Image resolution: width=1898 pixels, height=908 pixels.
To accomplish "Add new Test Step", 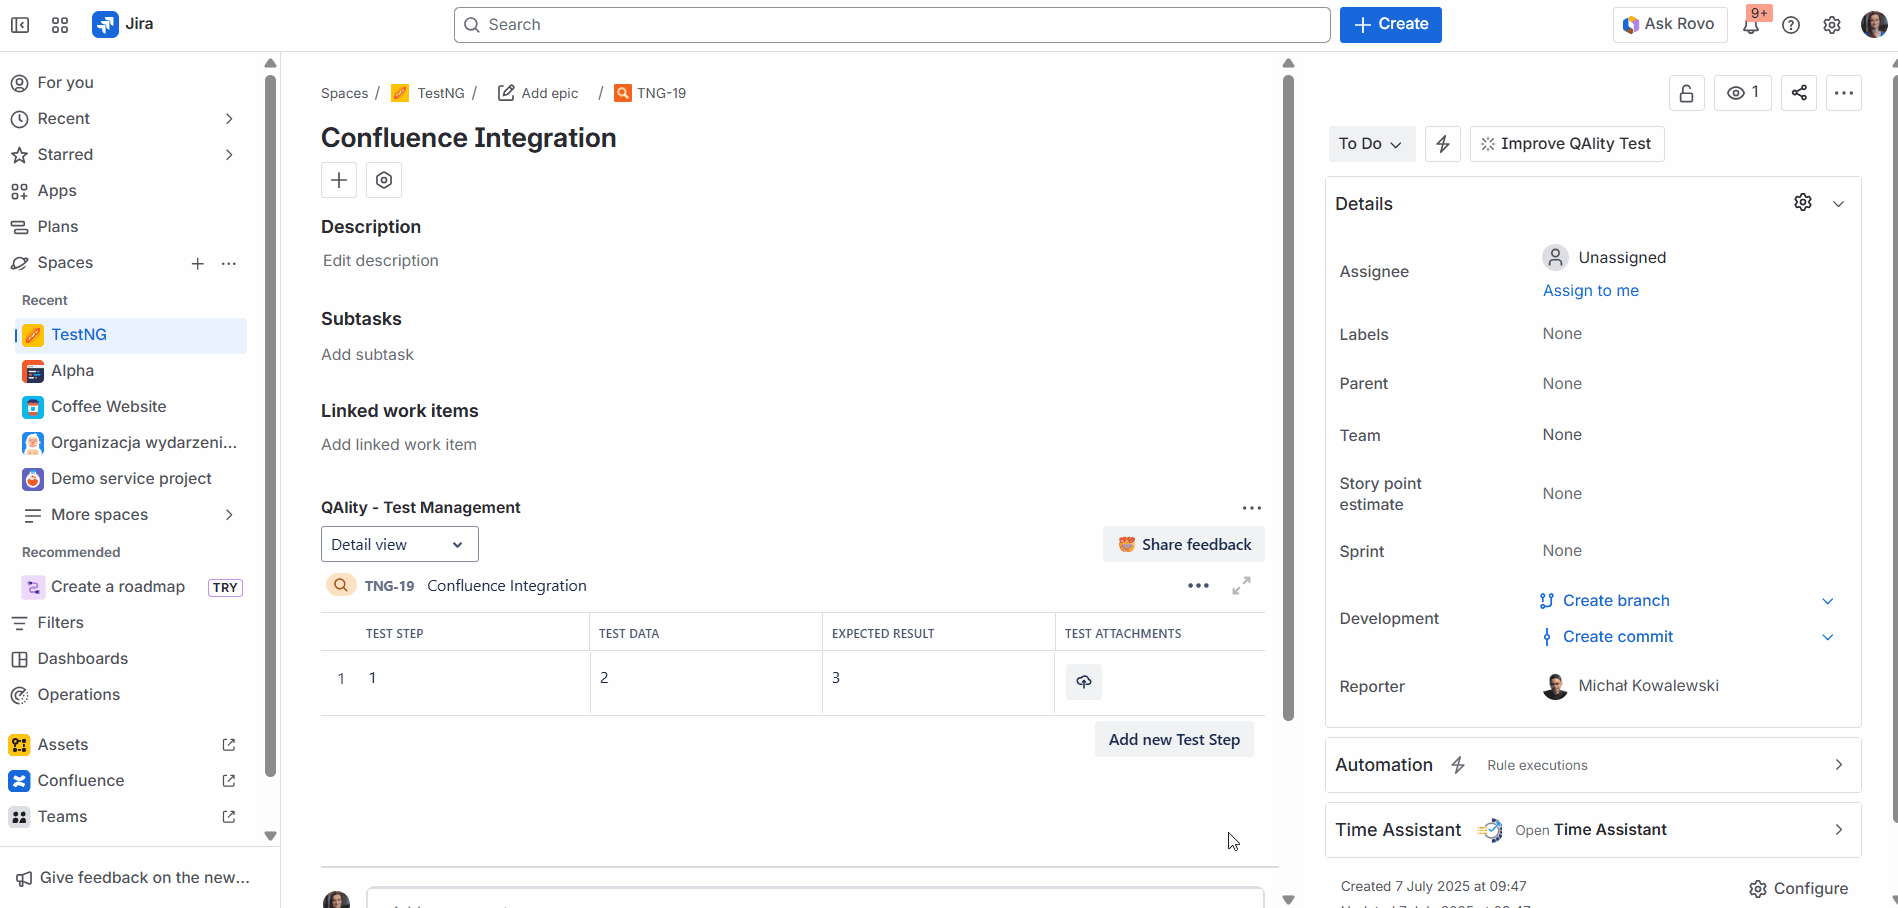I will [1174, 740].
